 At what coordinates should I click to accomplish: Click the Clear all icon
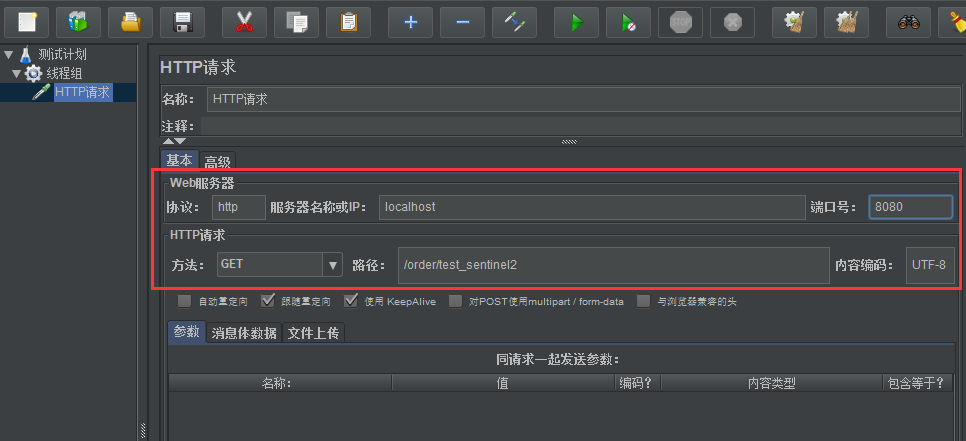point(846,22)
